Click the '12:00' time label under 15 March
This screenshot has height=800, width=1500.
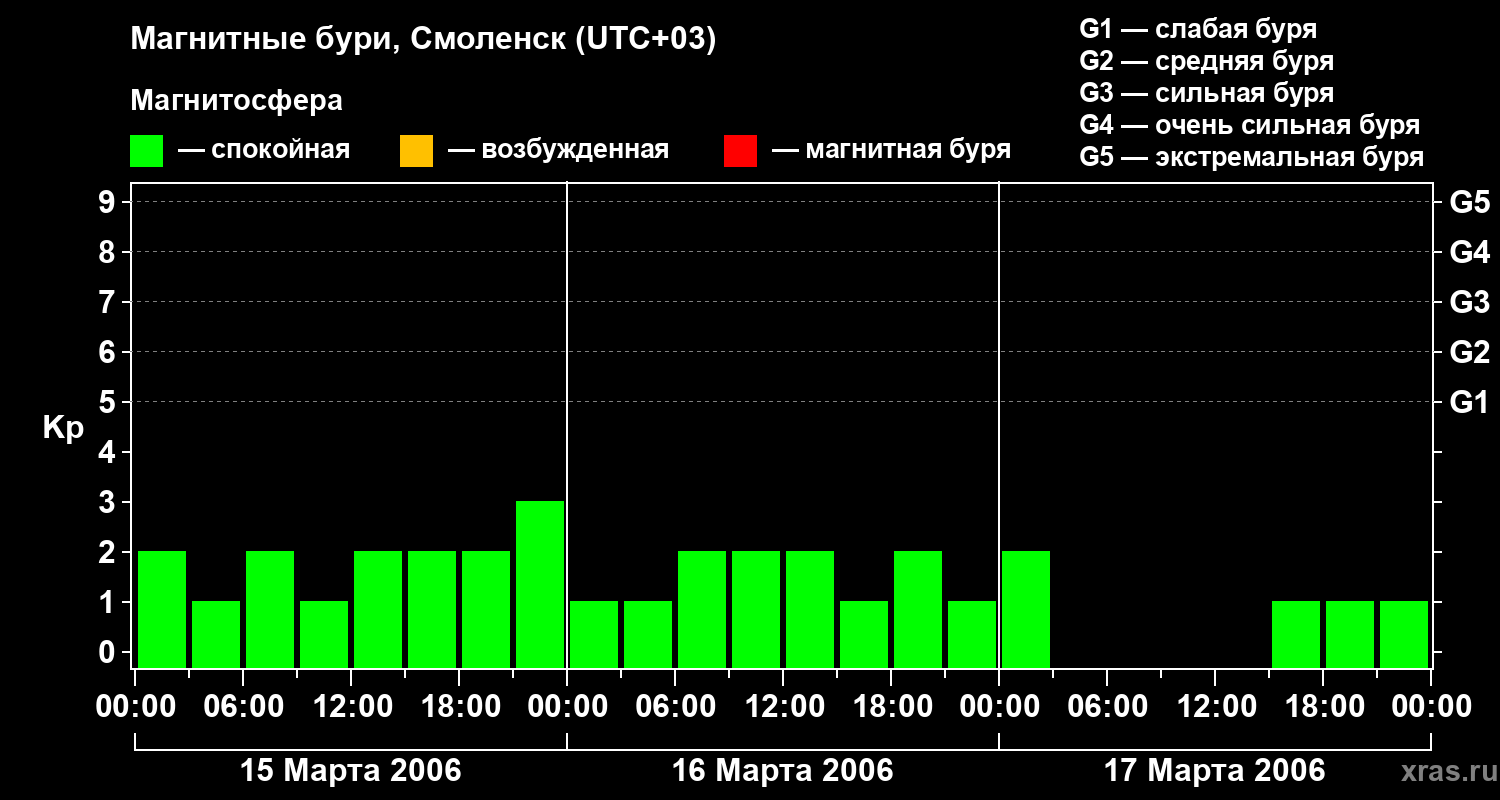coord(351,707)
